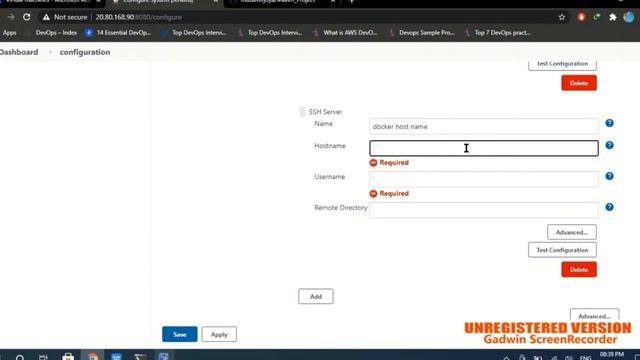Open the Devops Sample Pro... bookmark
This screenshot has width=640, height=360.
coord(421,33)
